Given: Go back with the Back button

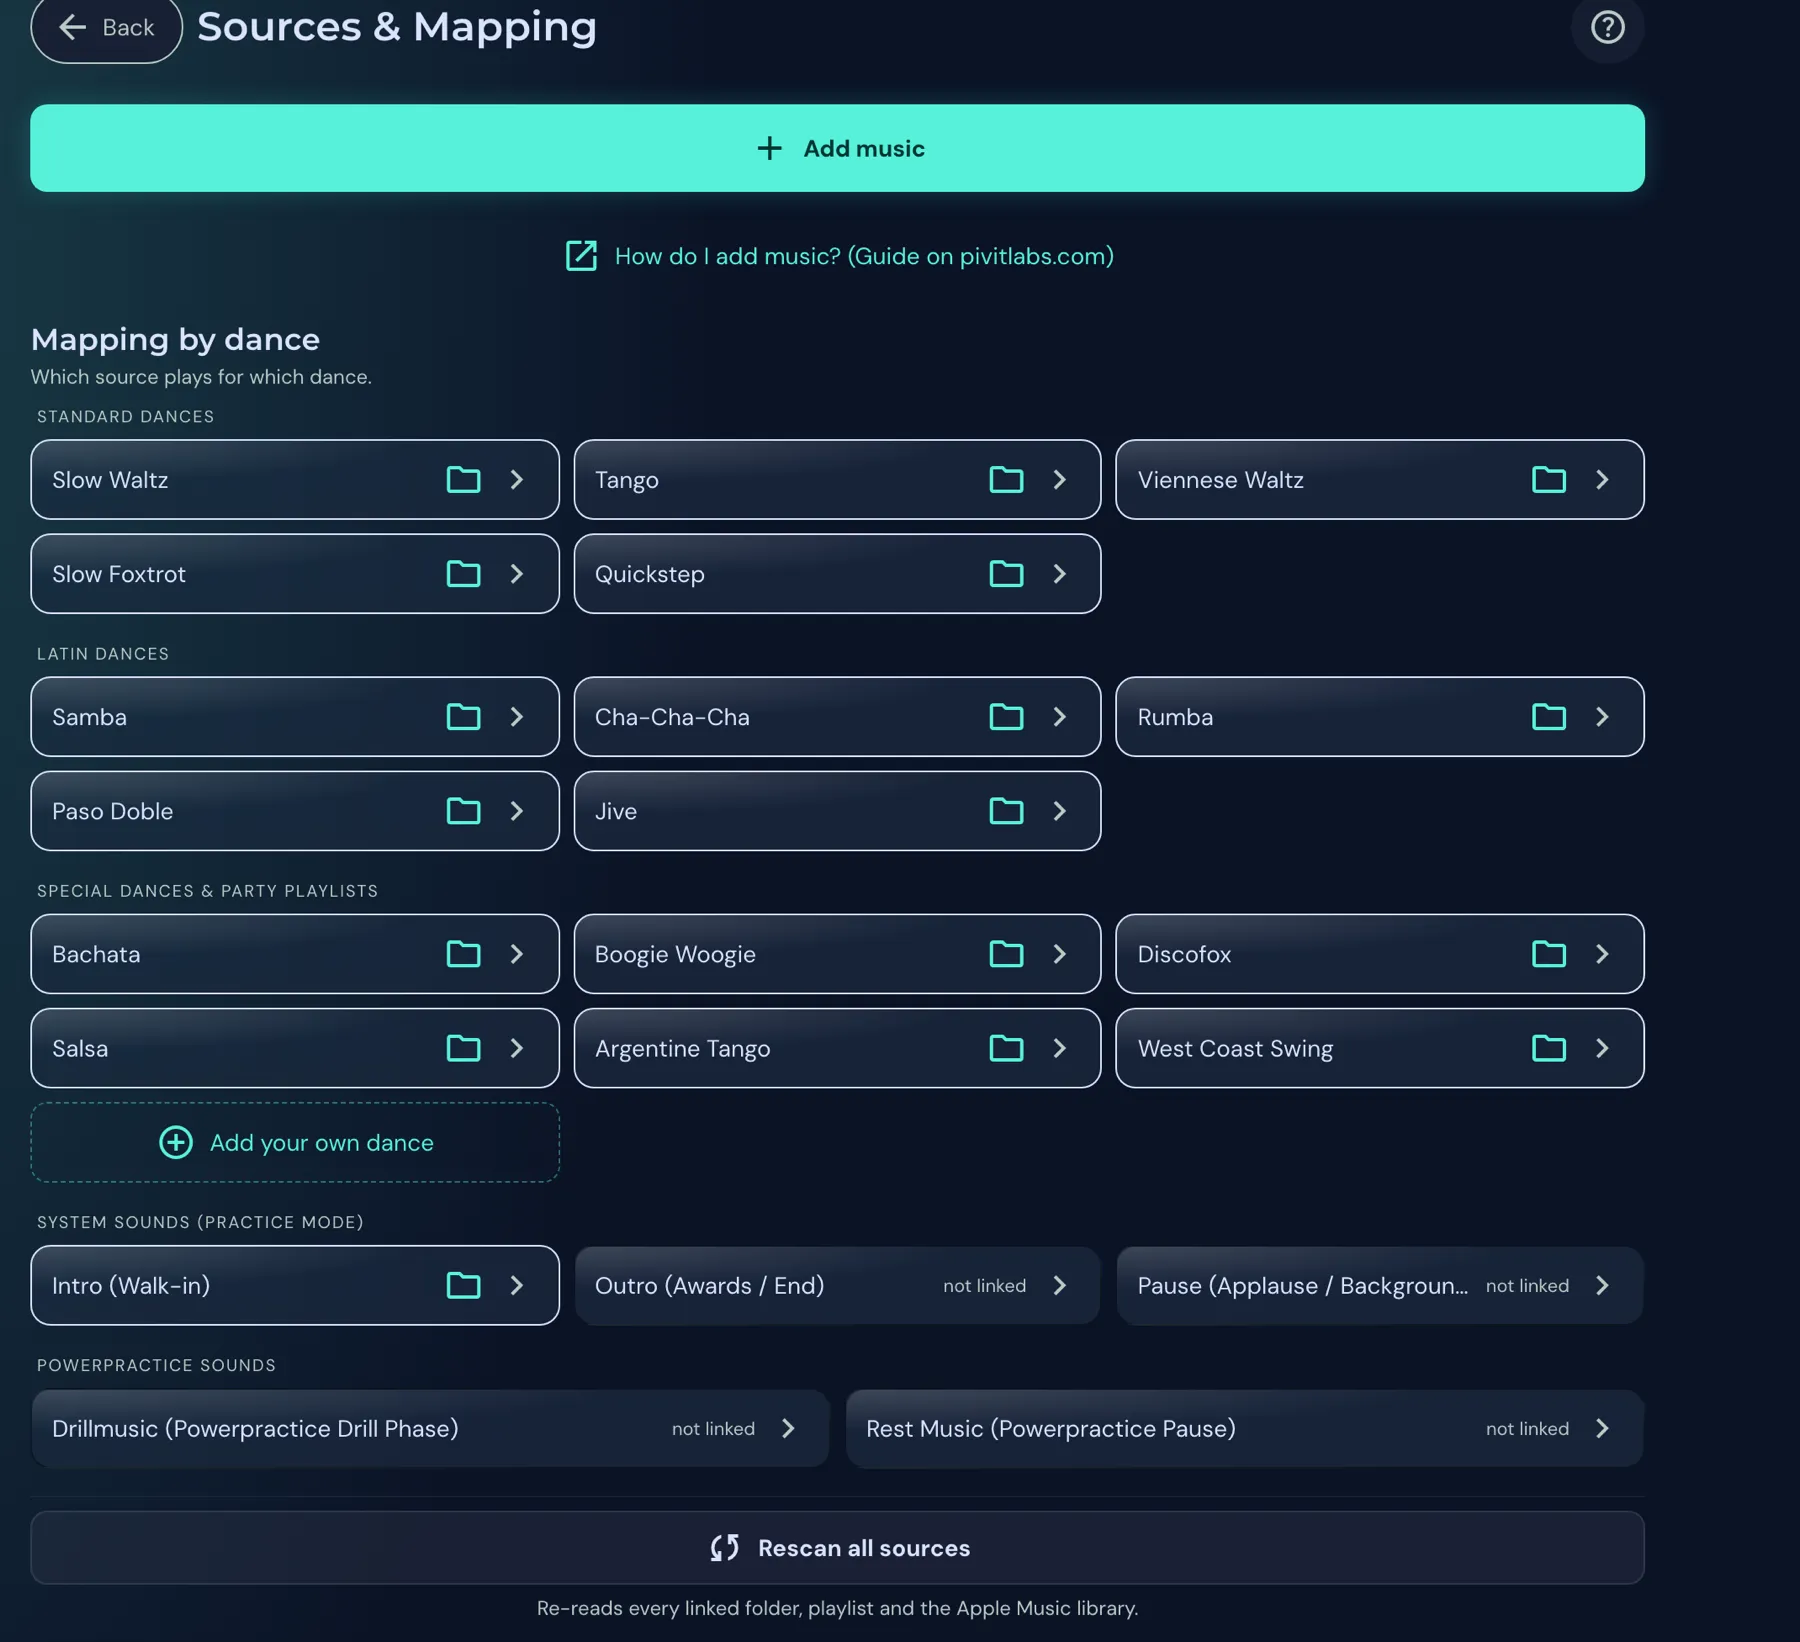Looking at the screenshot, I should 106,28.
